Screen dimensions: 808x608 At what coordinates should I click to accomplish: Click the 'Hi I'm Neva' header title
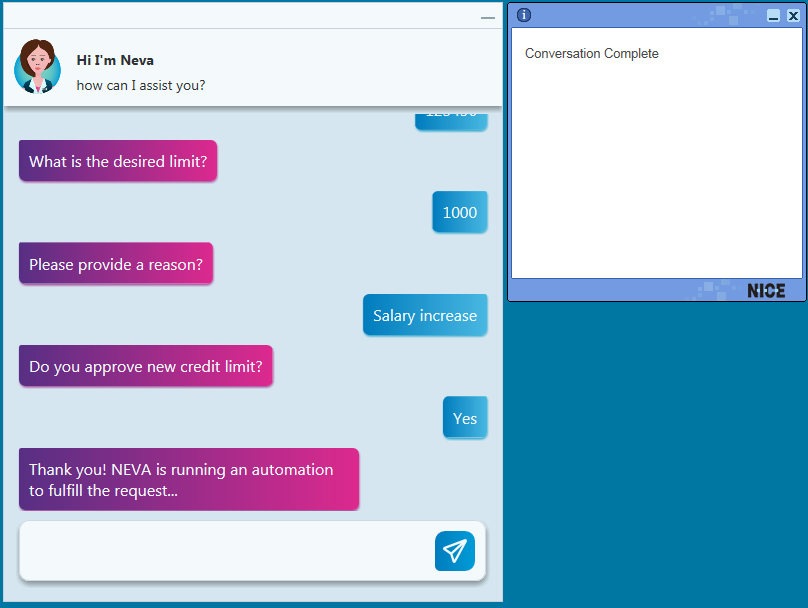[115, 60]
